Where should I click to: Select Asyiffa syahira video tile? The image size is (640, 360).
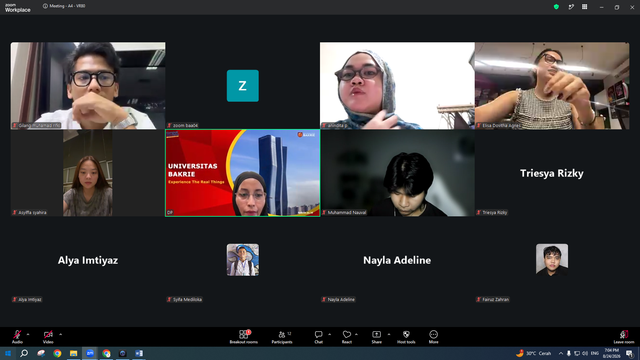click(88, 173)
